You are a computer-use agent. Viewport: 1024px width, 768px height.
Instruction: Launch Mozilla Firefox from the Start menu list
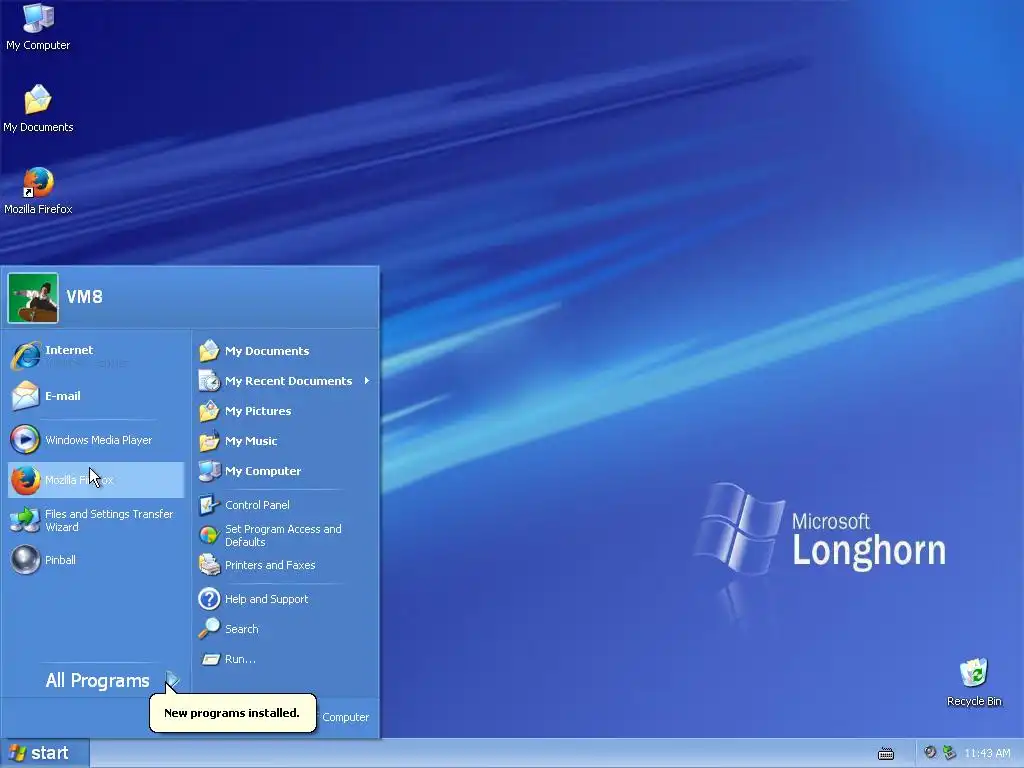point(96,480)
